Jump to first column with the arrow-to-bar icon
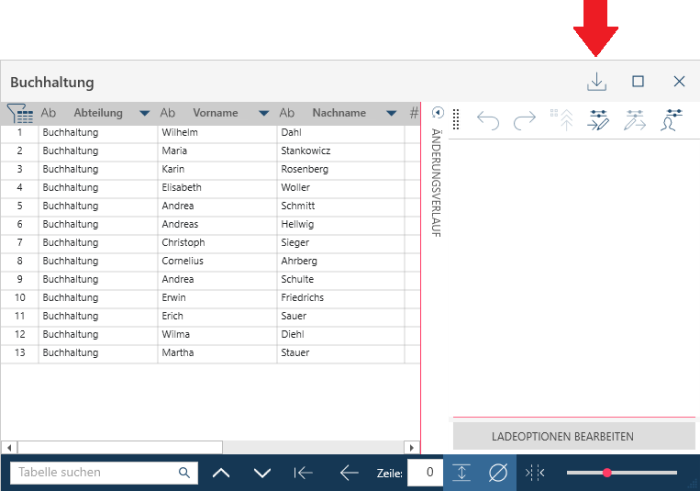The width and height of the screenshot is (700, 491). click(x=304, y=472)
